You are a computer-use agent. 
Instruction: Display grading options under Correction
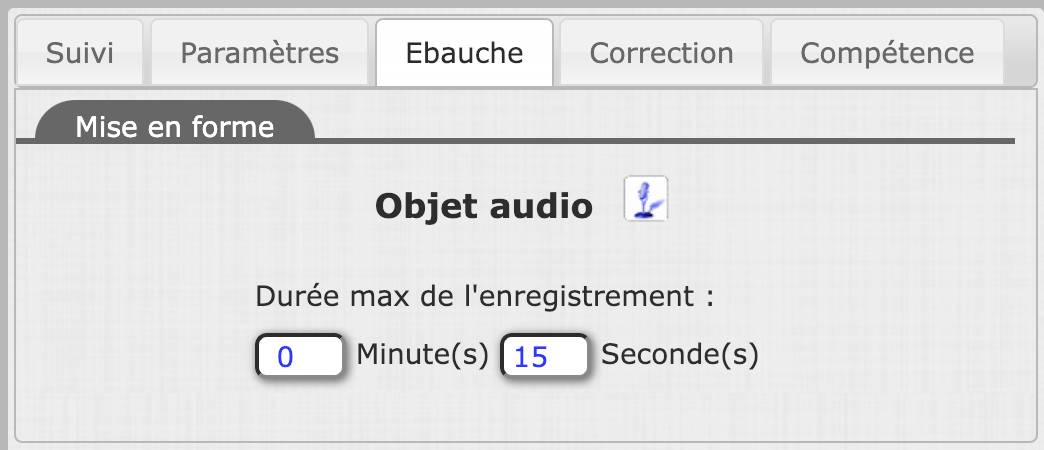coord(661,53)
